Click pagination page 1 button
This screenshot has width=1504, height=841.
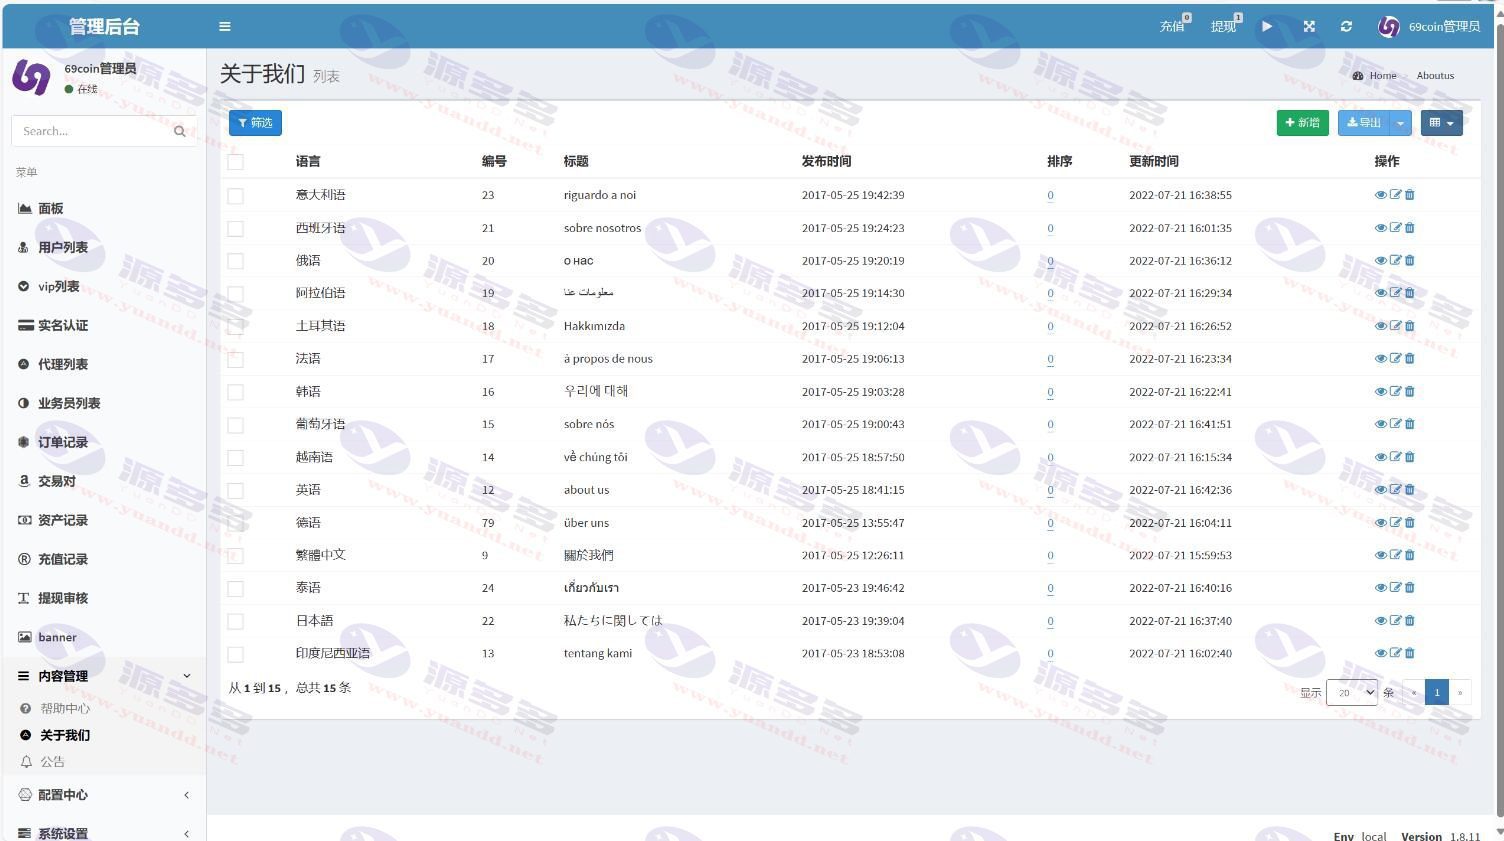1437,692
